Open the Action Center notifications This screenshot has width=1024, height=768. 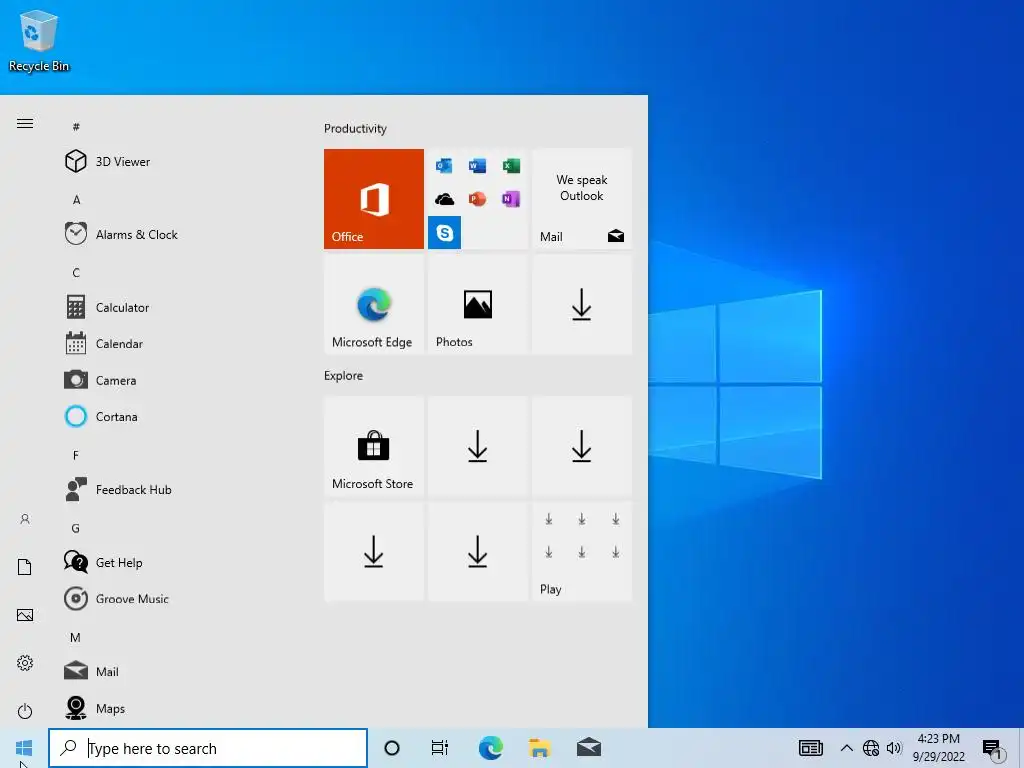pyautogui.click(x=992, y=749)
